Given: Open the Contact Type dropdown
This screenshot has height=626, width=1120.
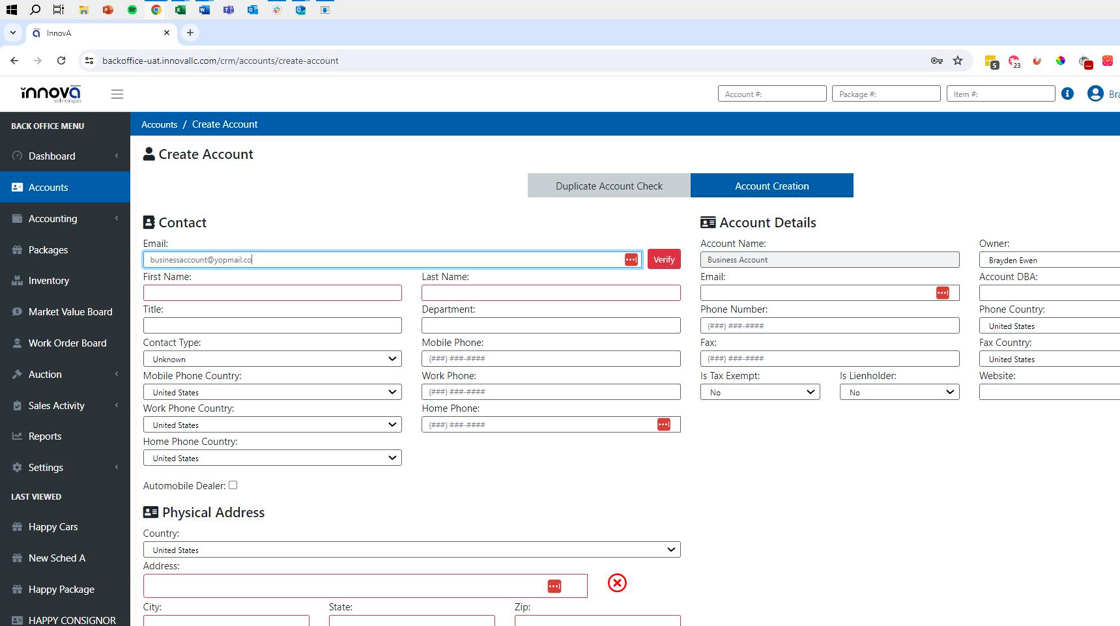Looking at the screenshot, I should (x=272, y=359).
